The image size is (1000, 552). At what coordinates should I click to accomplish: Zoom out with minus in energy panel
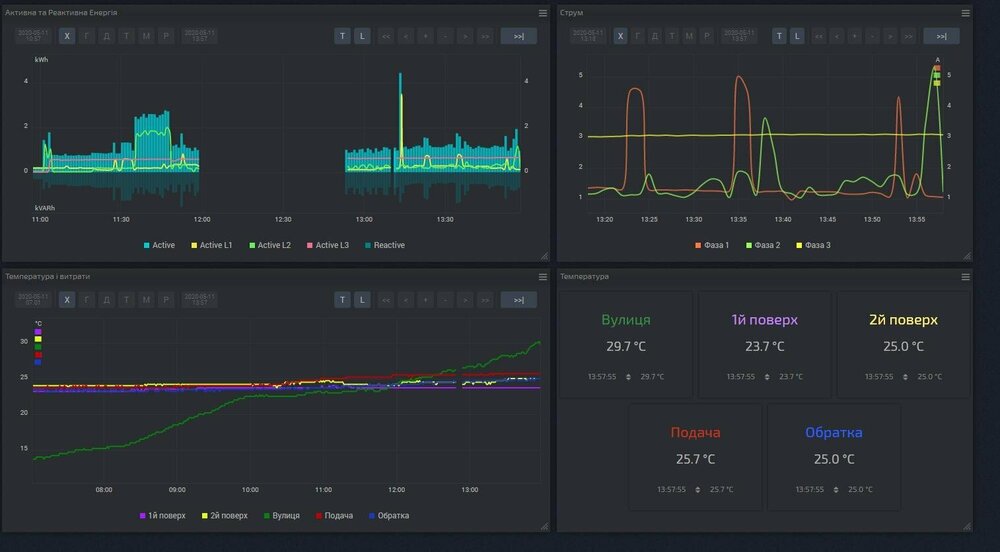pyautogui.click(x=445, y=36)
